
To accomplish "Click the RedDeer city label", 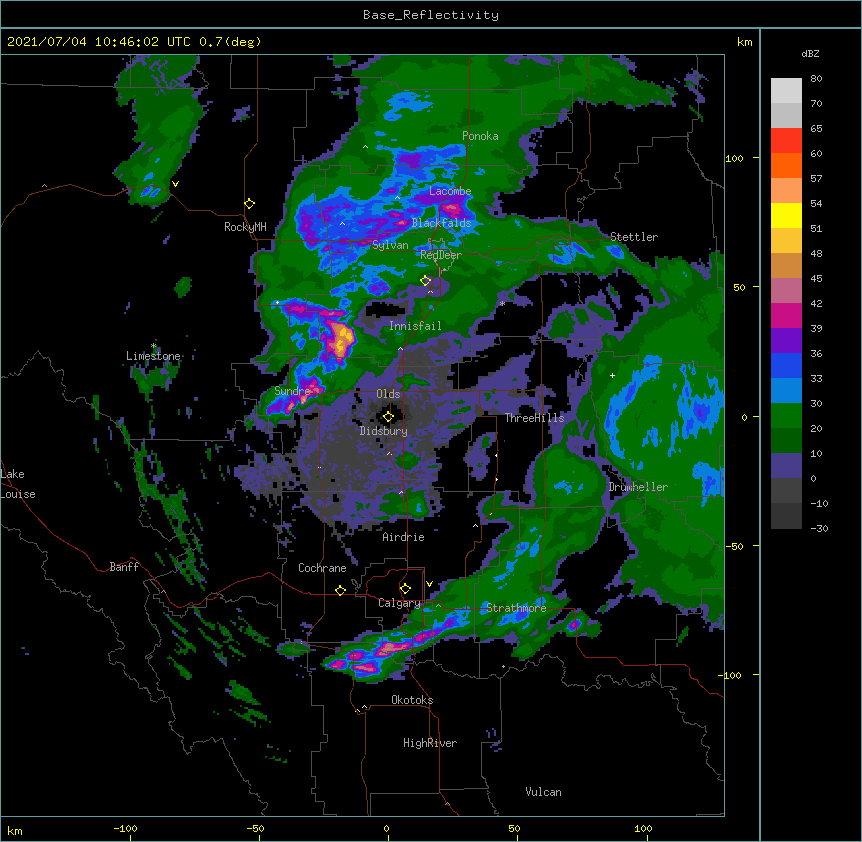I will (x=441, y=255).
